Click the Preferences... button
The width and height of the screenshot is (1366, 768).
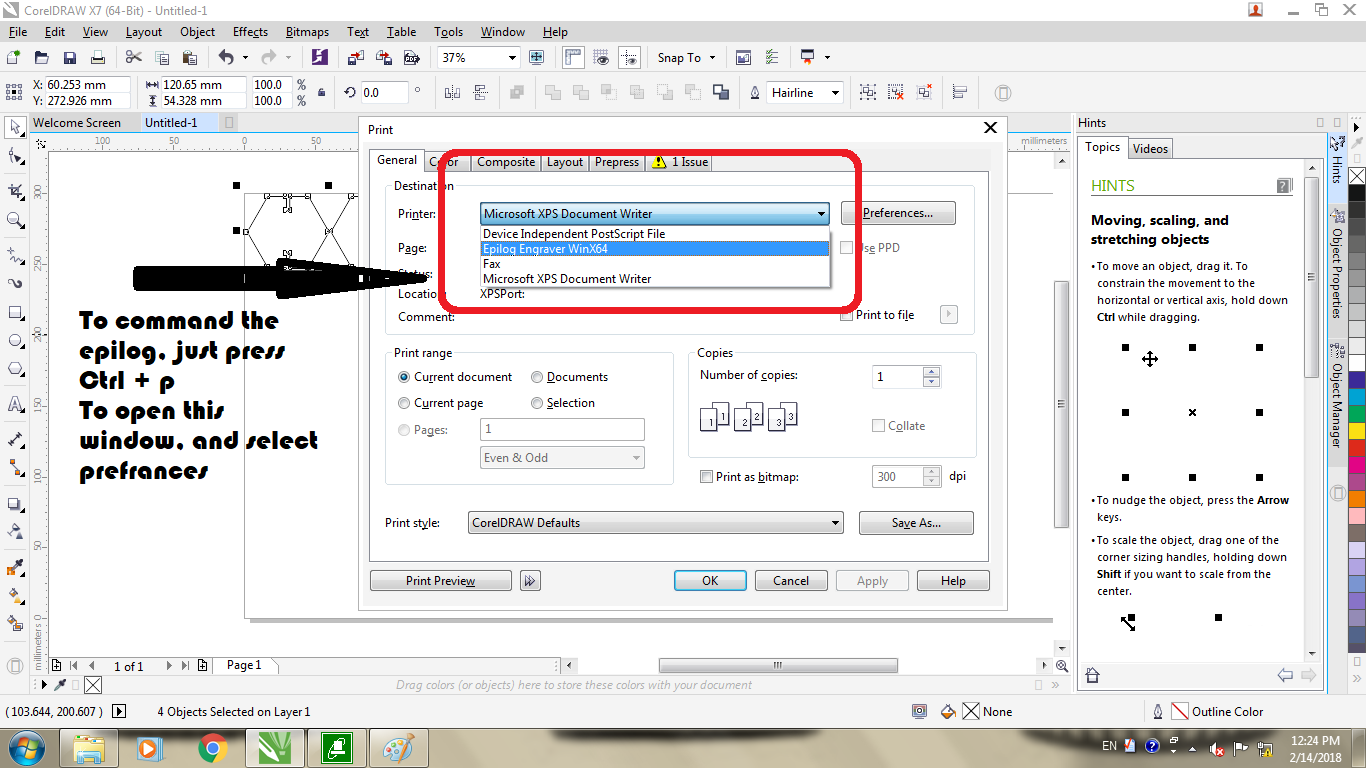click(x=898, y=213)
